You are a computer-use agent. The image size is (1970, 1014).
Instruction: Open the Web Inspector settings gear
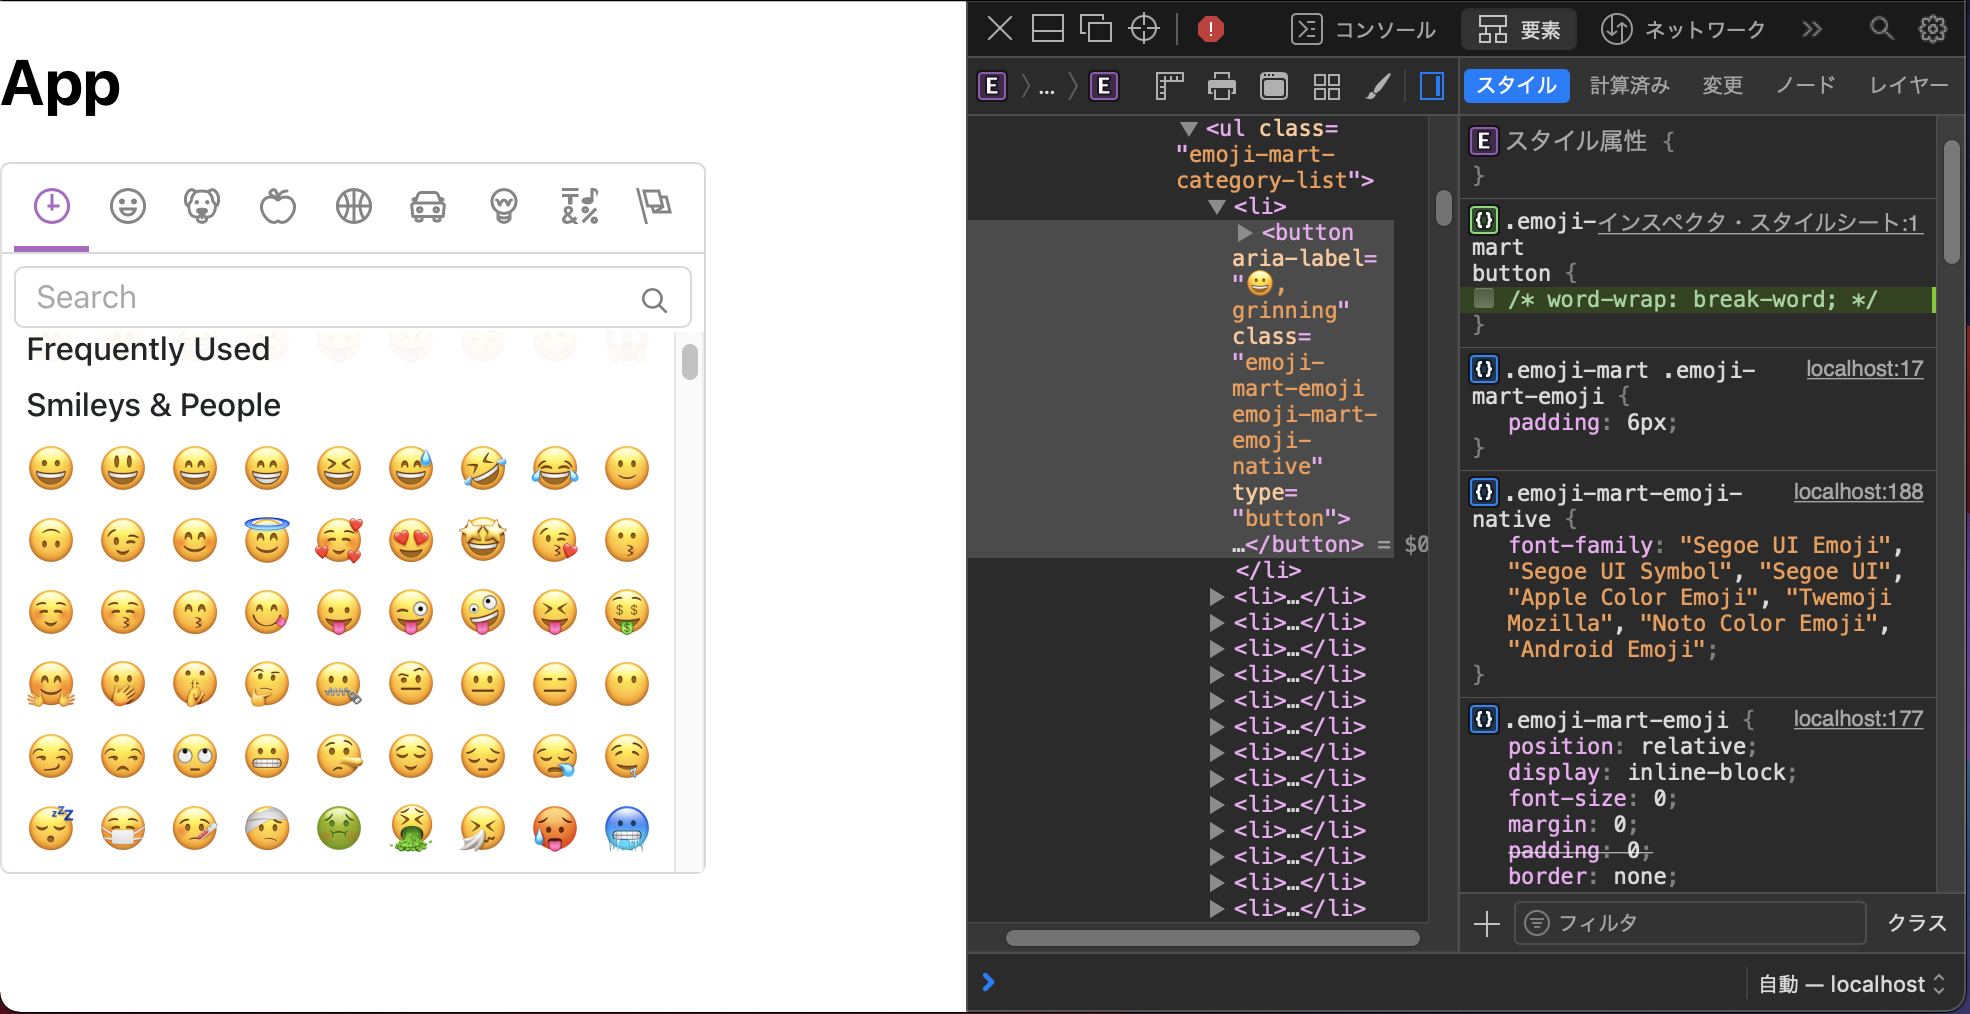click(x=1932, y=29)
